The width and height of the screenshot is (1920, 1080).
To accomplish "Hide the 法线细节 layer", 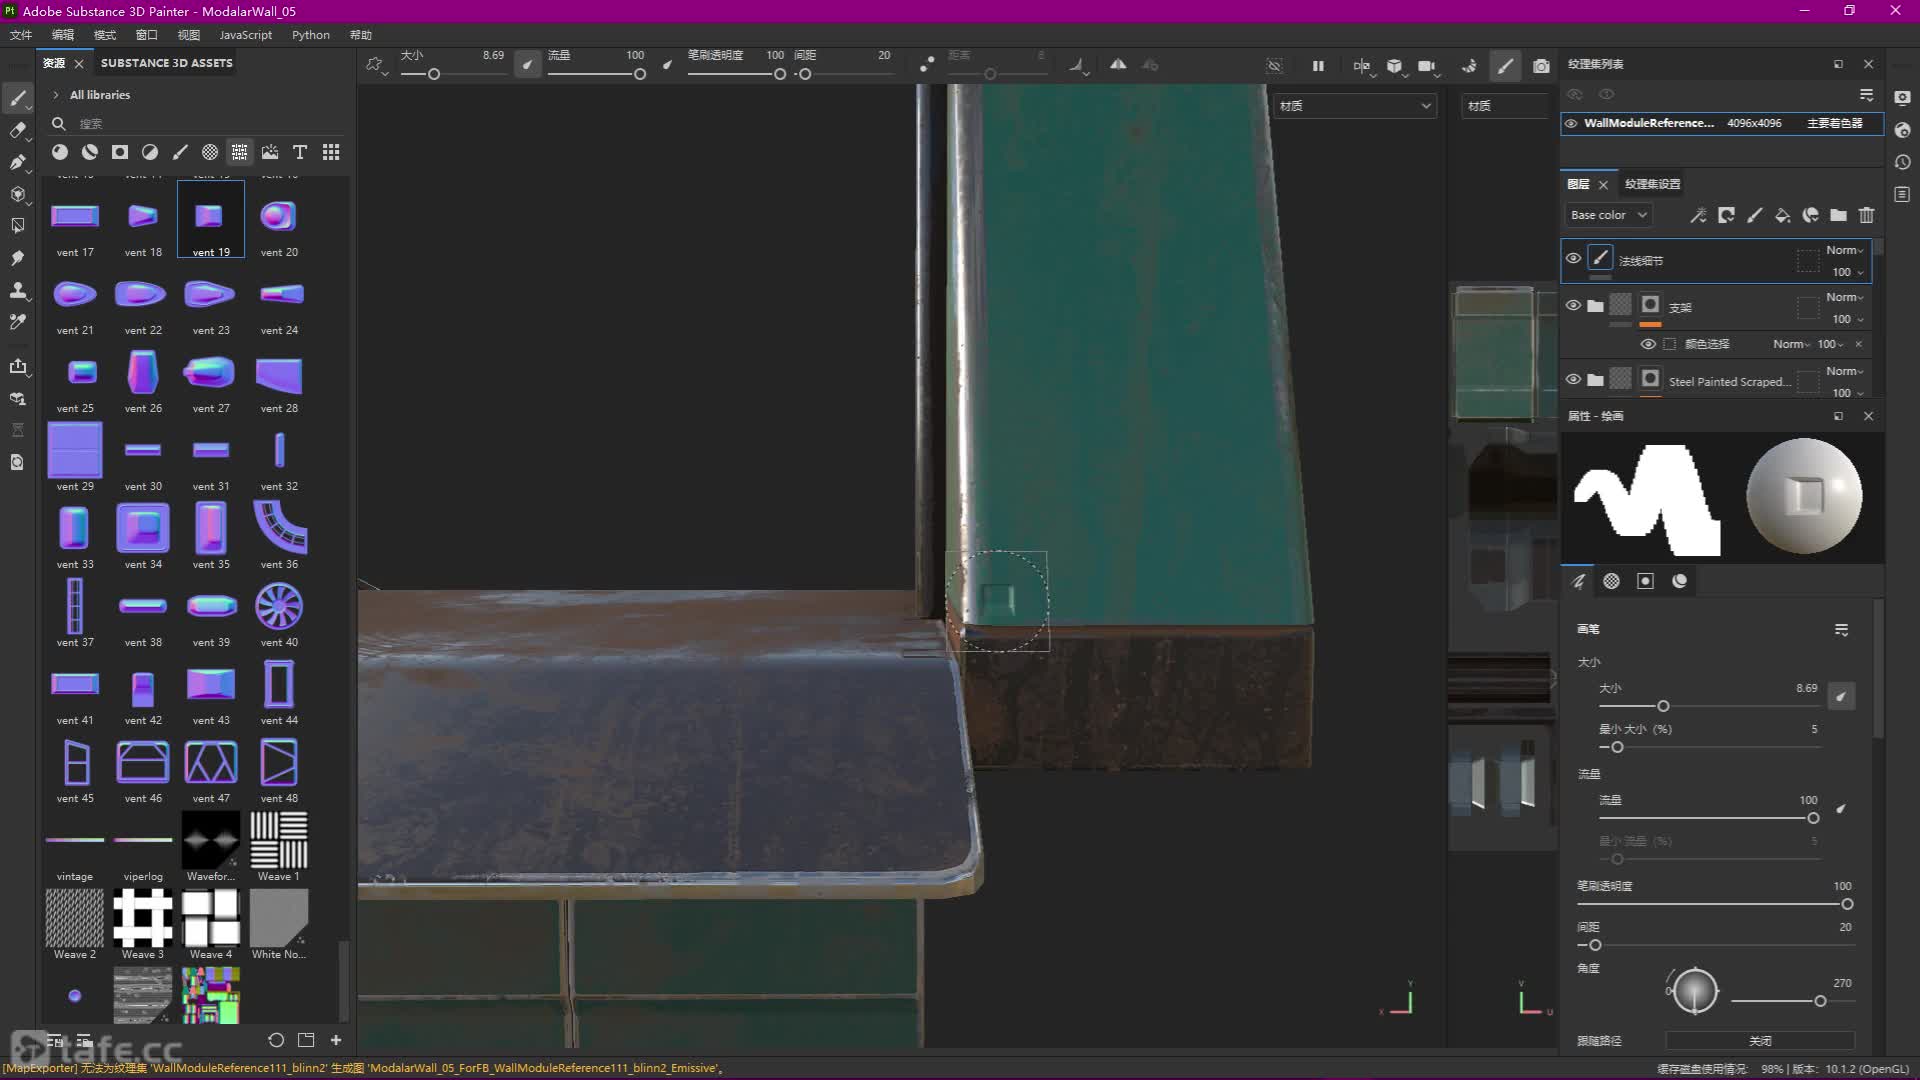I will [1573, 258].
